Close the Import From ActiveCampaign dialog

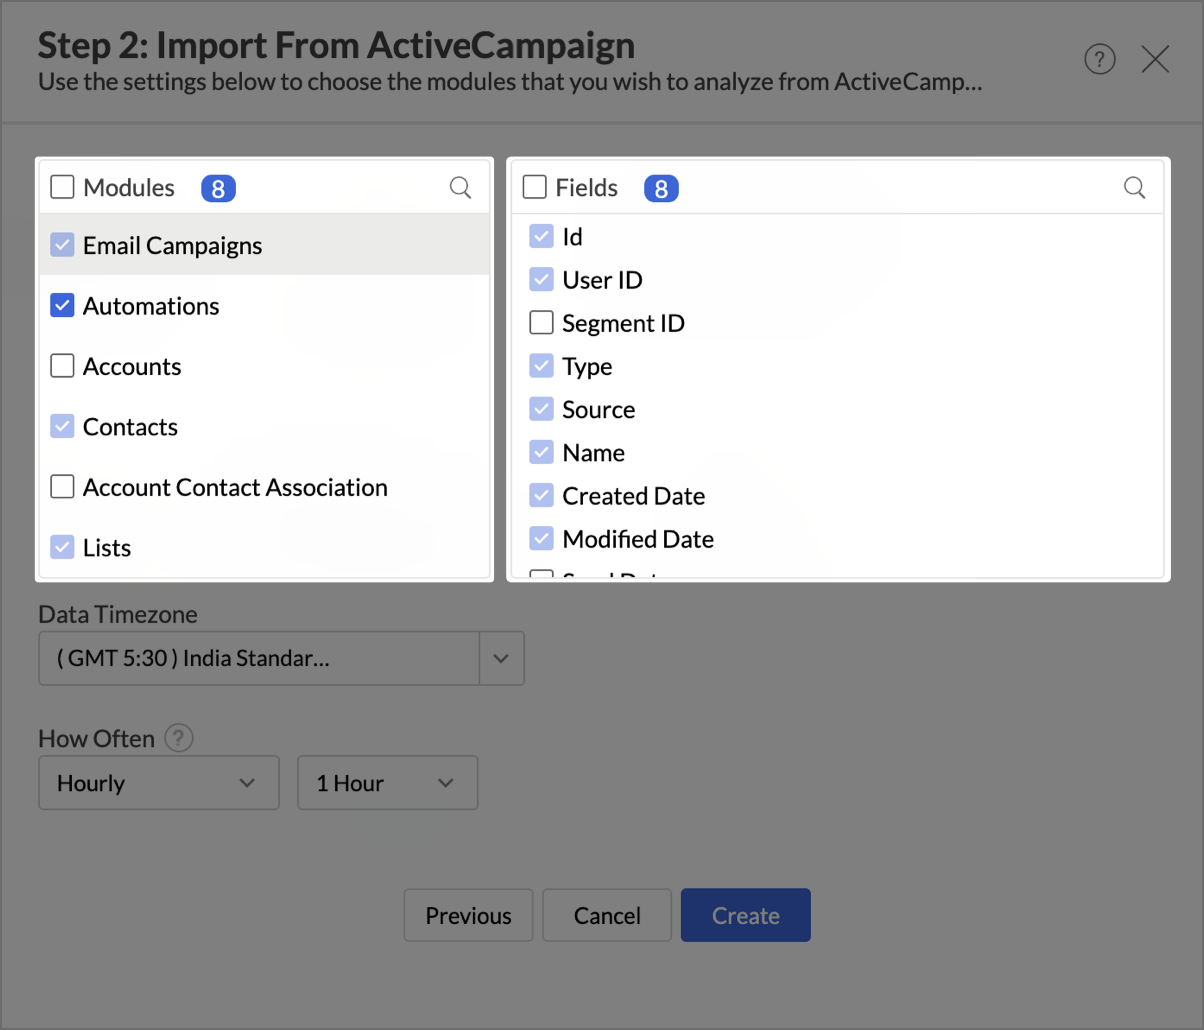click(1155, 60)
